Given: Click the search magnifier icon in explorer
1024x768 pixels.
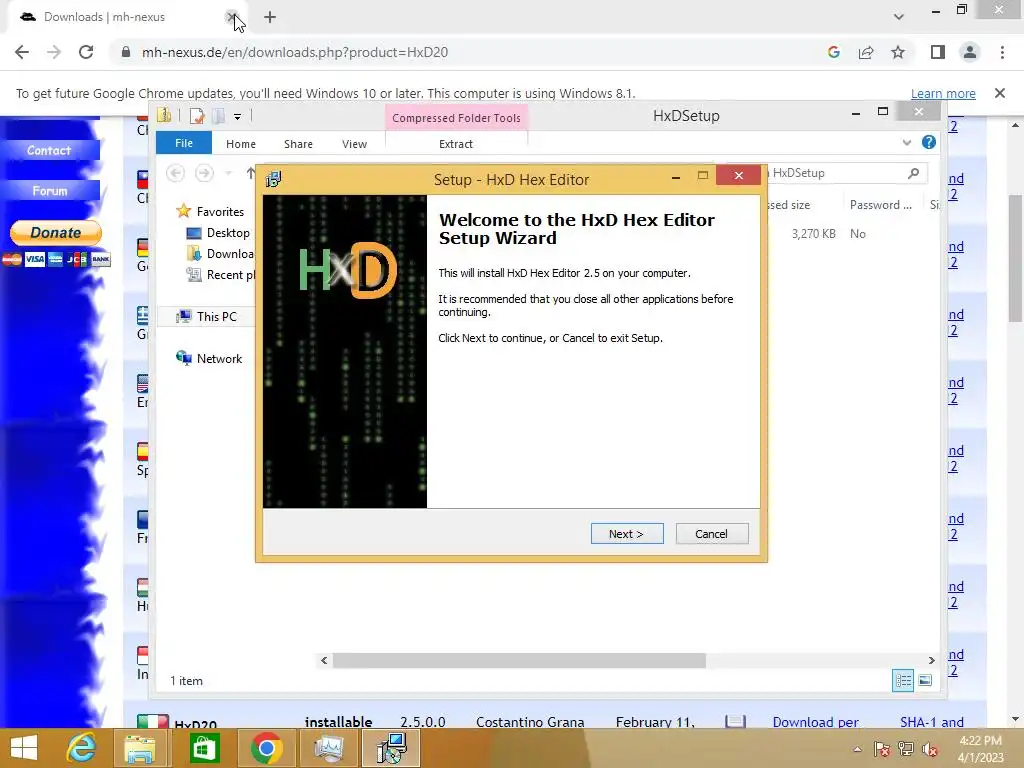Looking at the screenshot, I should pos(914,173).
